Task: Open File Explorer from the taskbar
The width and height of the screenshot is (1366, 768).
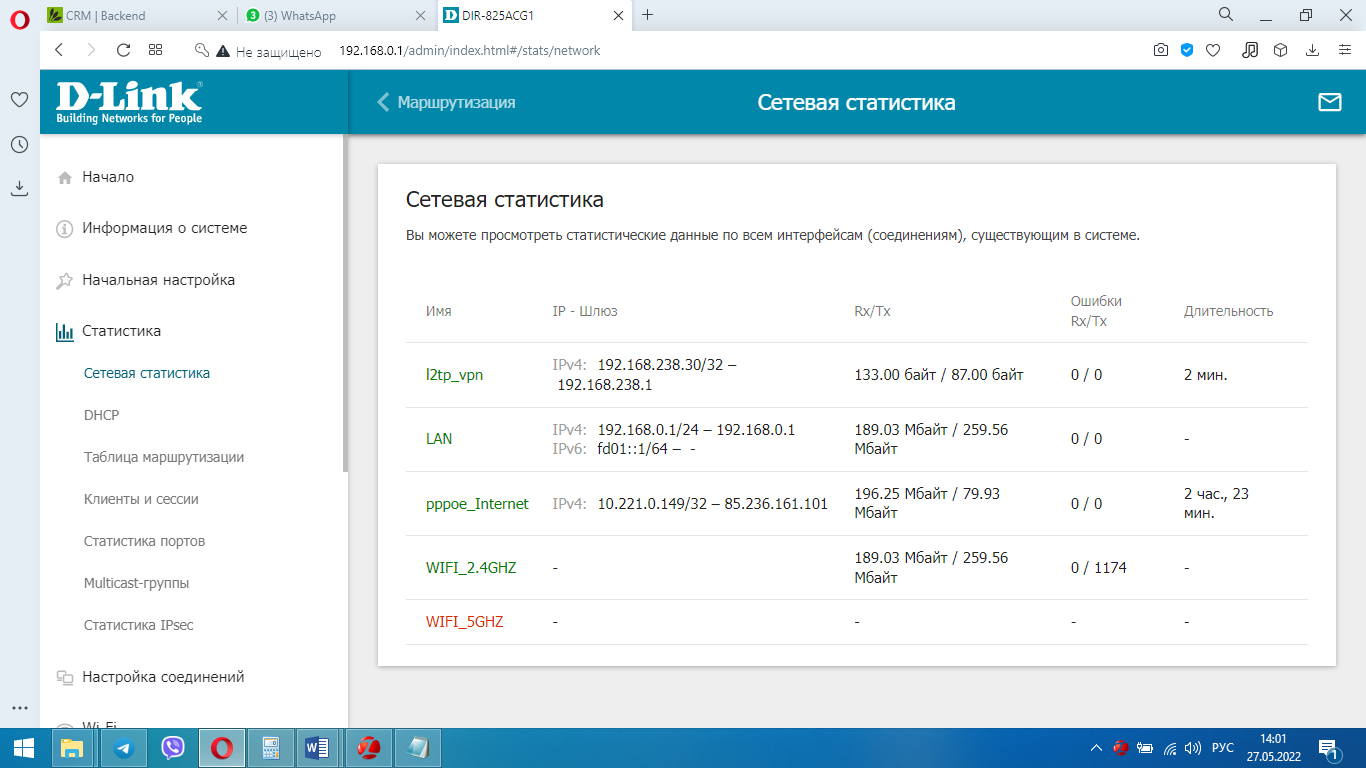Action: click(x=72, y=748)
